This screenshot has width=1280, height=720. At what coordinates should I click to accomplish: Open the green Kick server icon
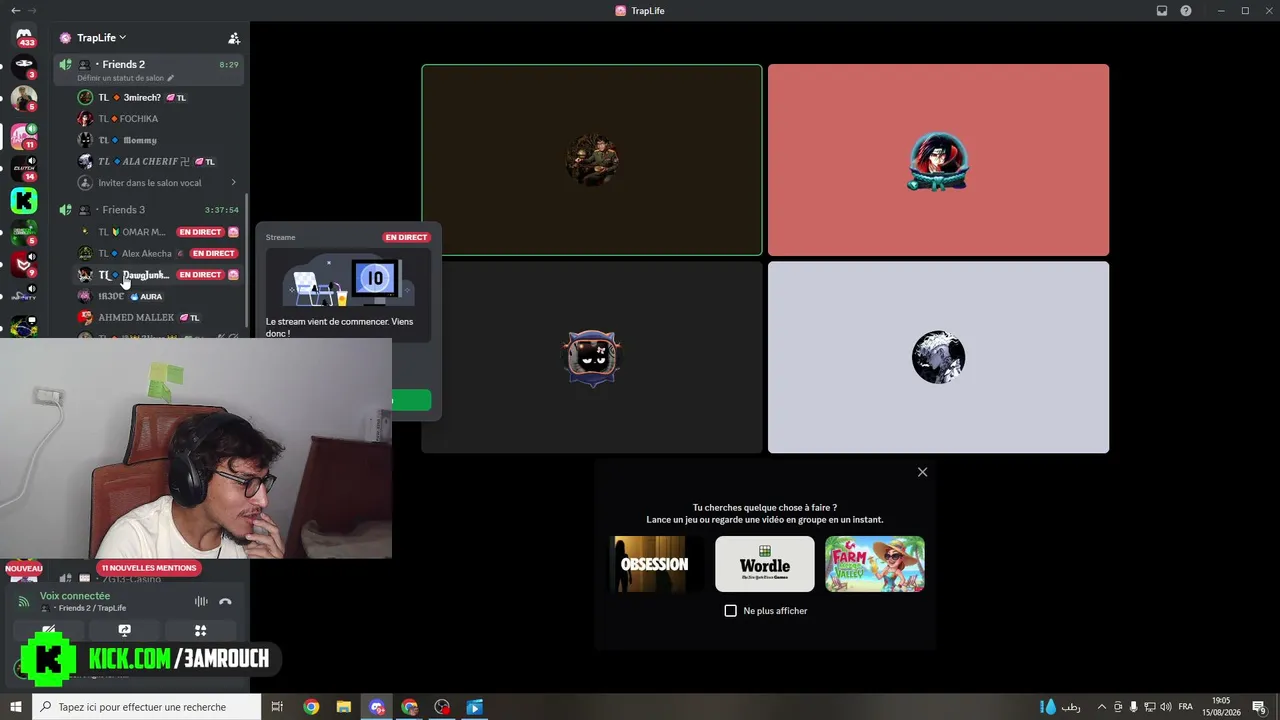(x=24, y=200)
